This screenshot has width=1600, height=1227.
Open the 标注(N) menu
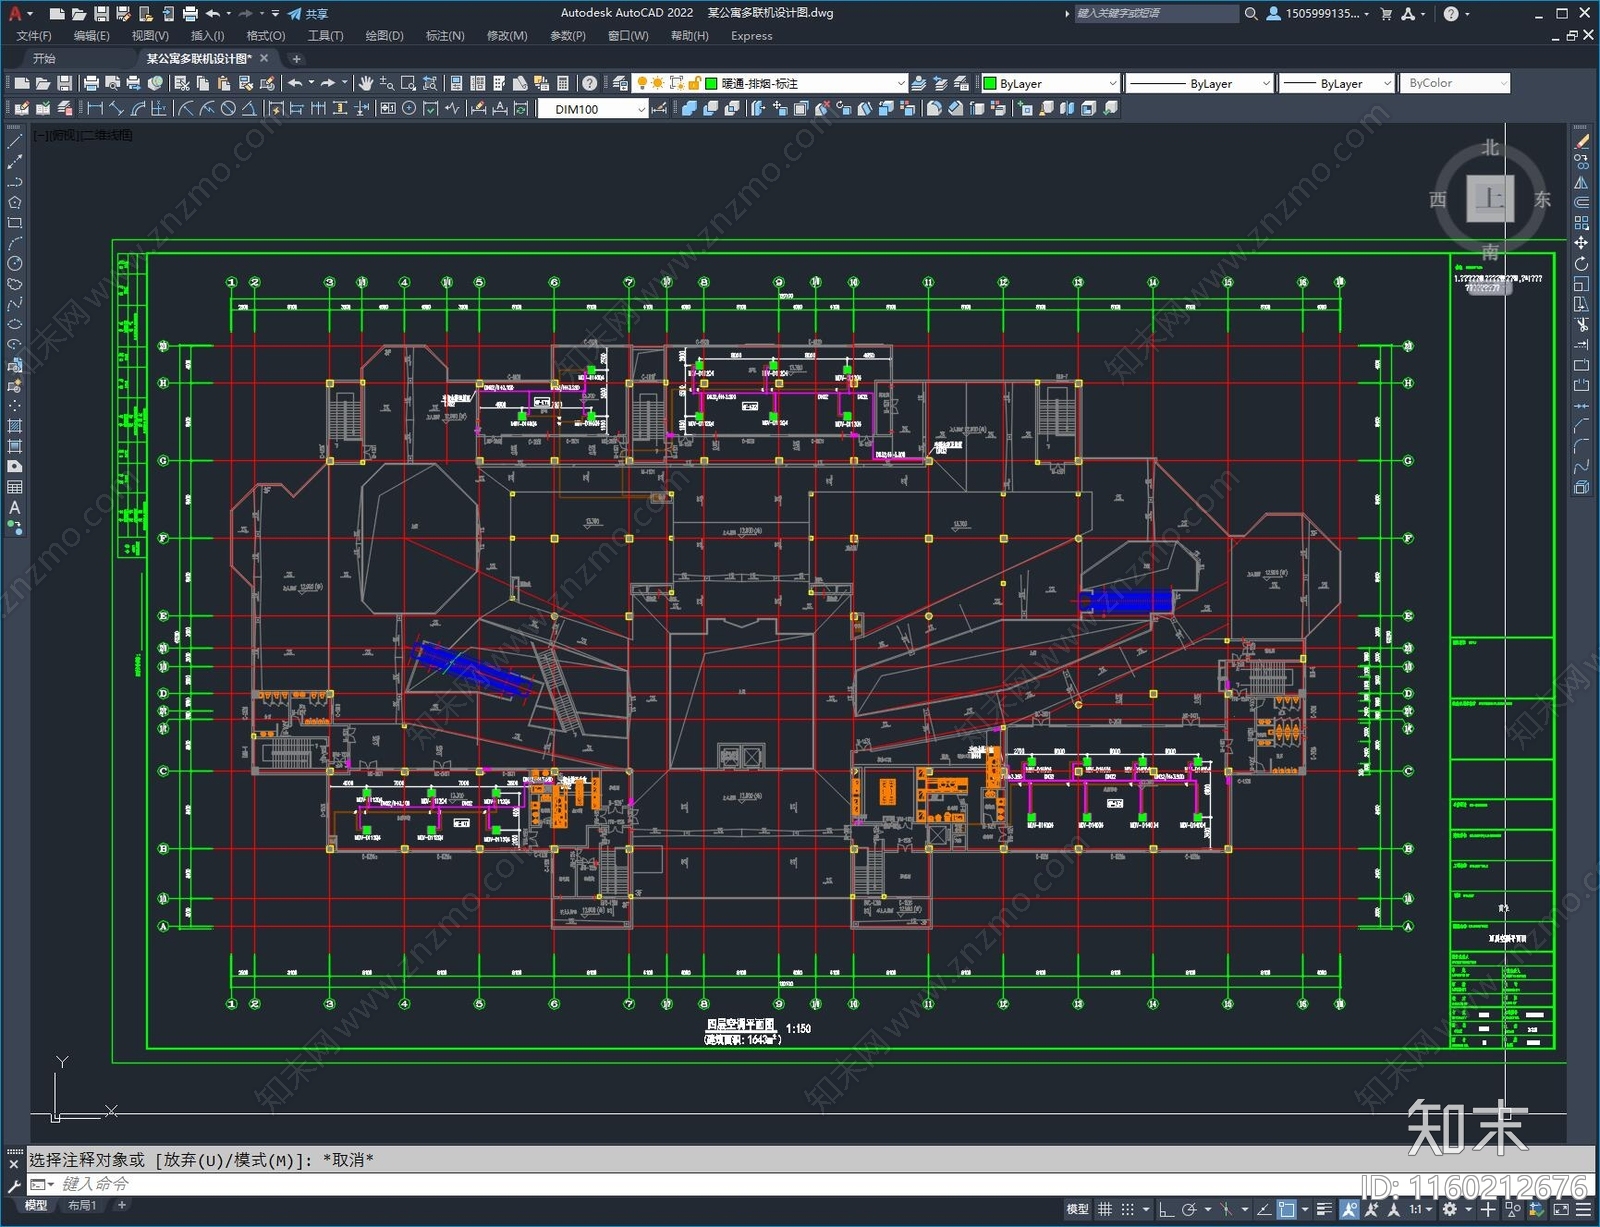(445, 36)
